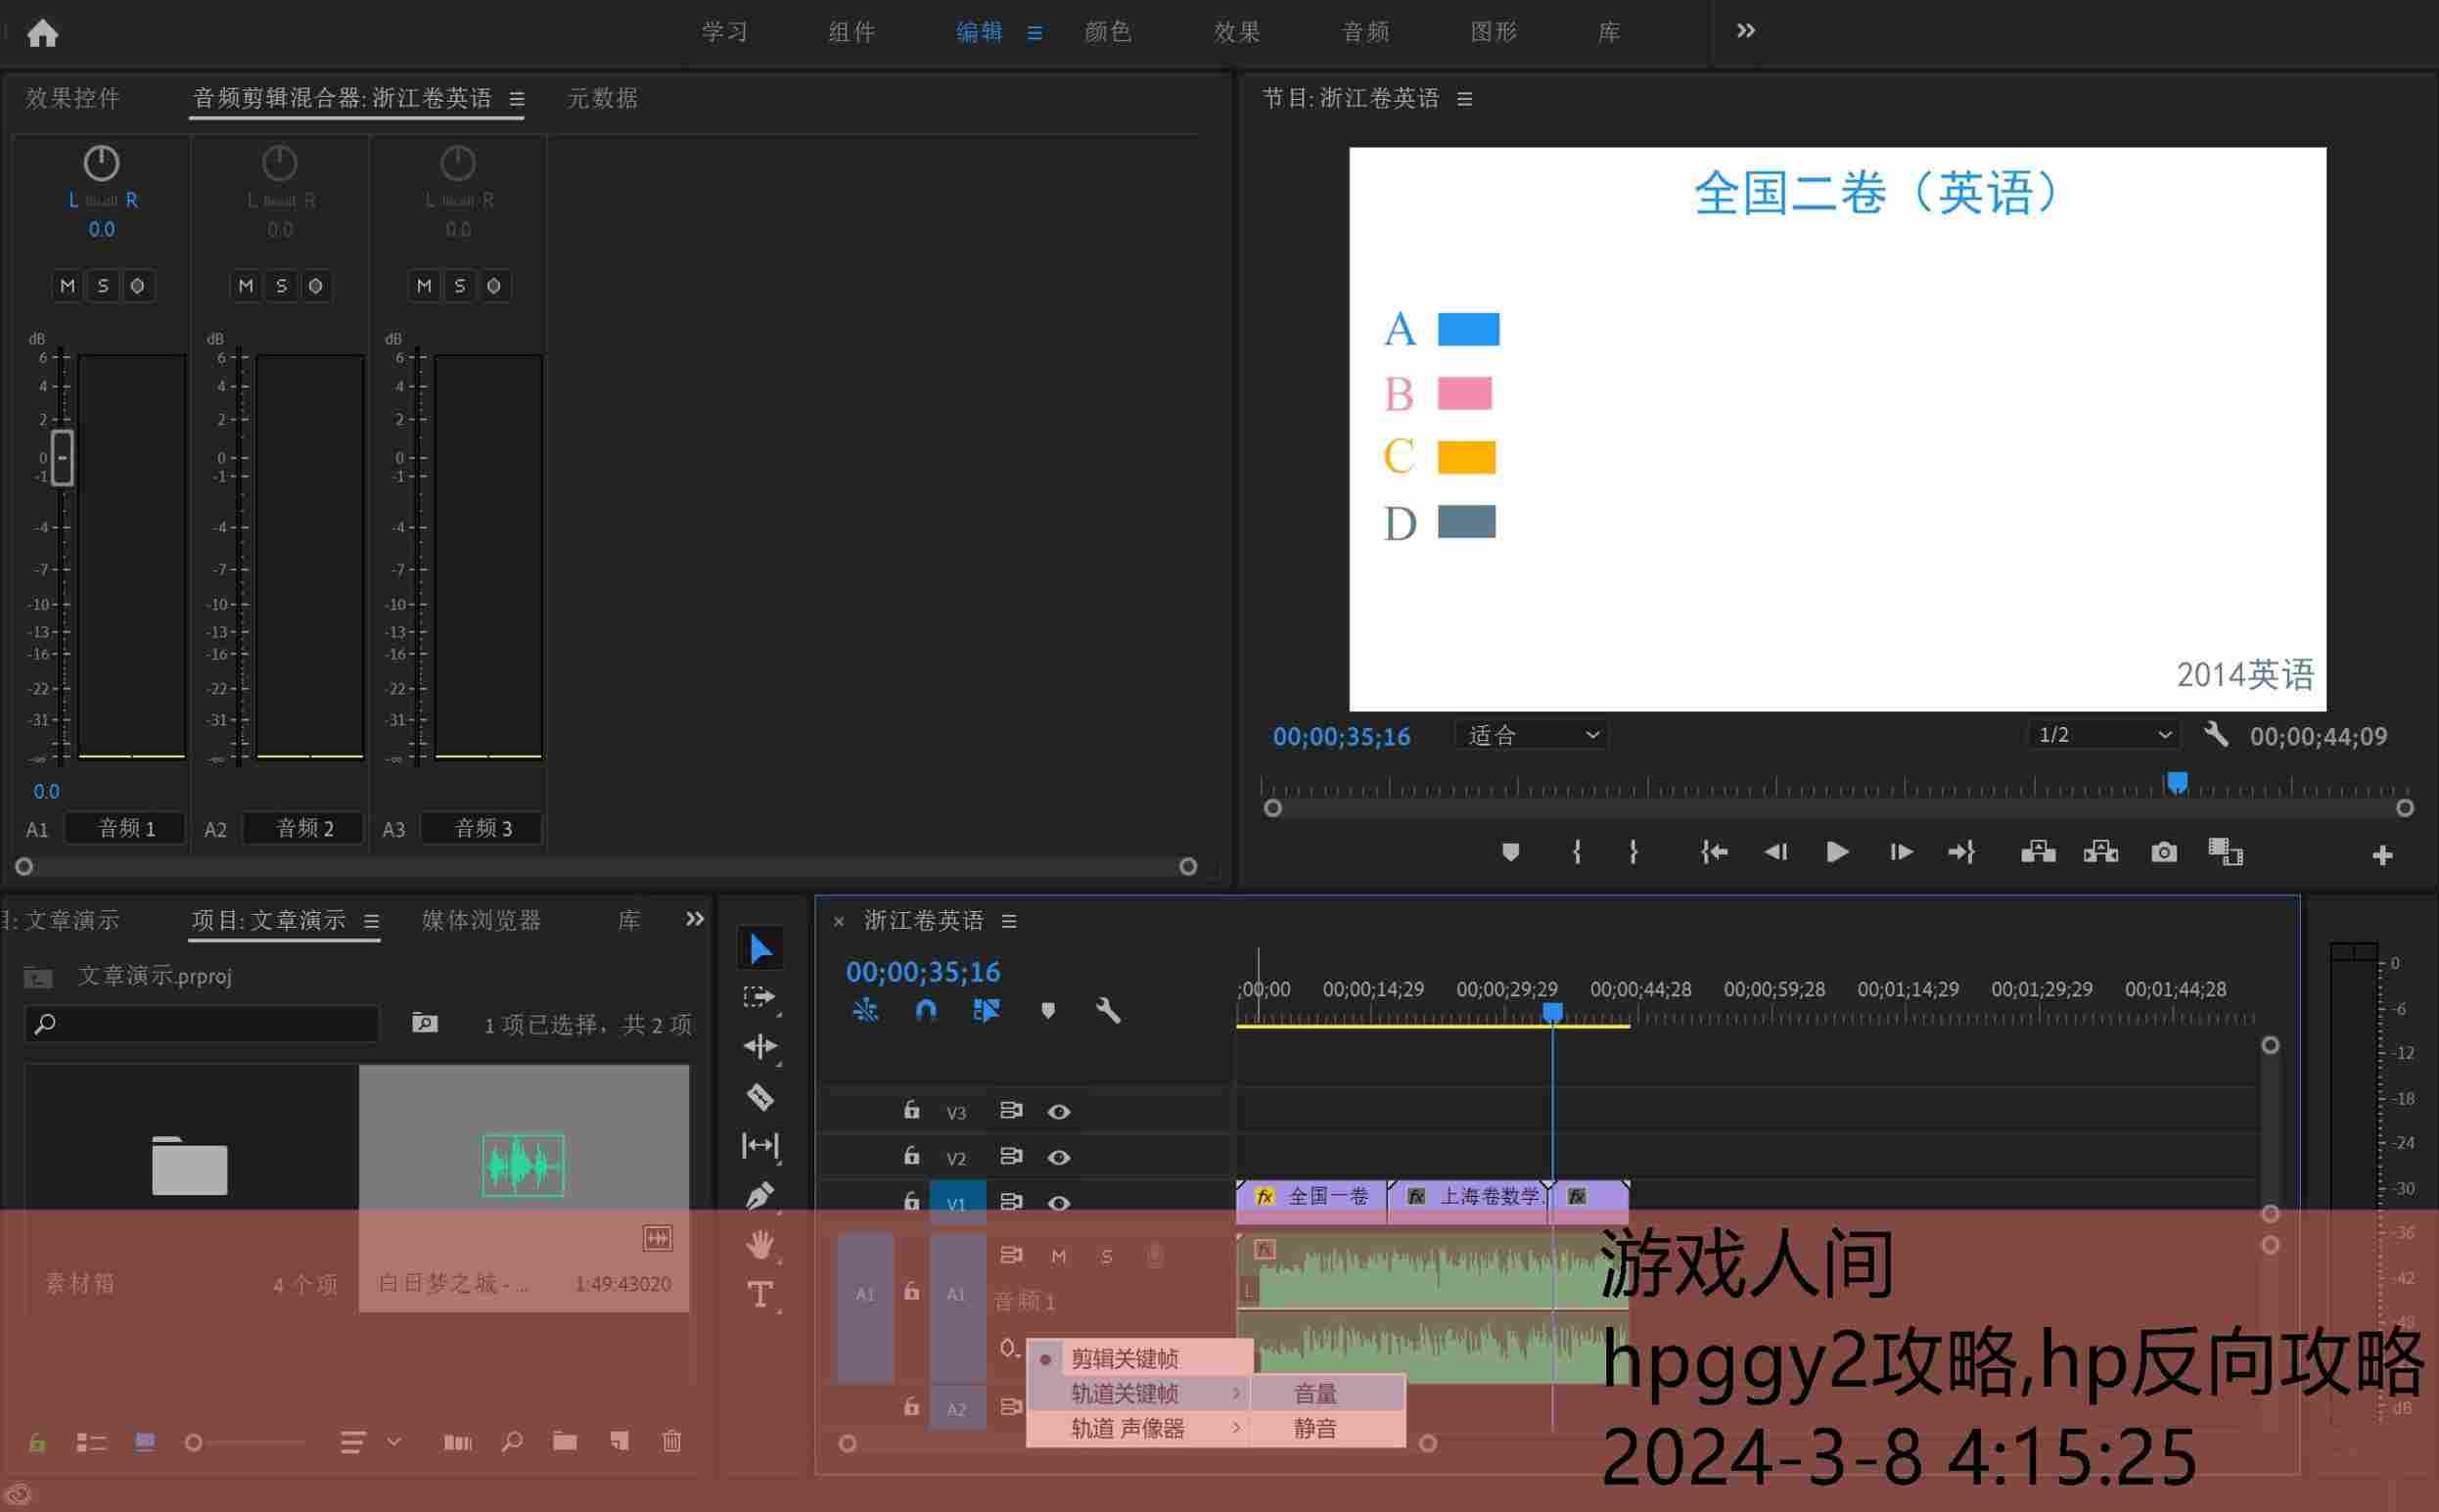Screen dimensions: 2439x1512
Task: Mark Out point in Program monitor
Action: [x=1633, y=852]
